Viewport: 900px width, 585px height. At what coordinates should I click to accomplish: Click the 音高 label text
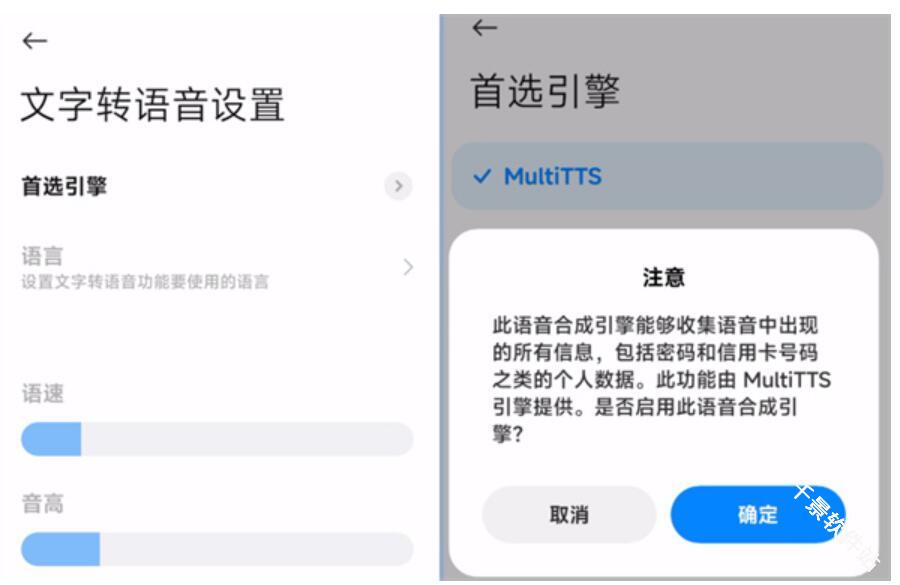point(42,503)
